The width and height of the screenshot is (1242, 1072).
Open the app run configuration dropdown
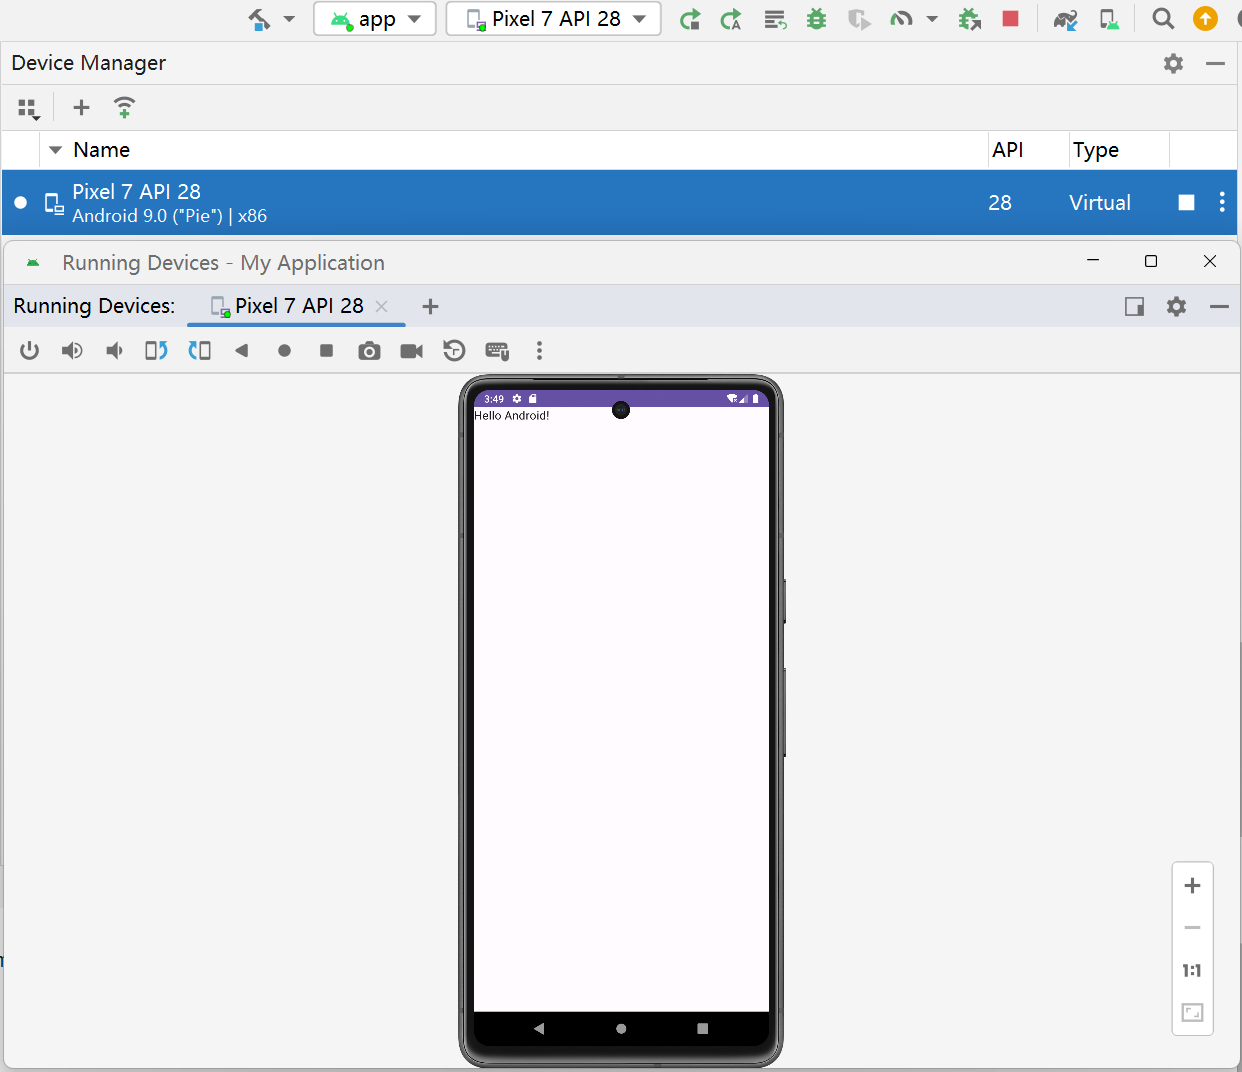(375, 19)
